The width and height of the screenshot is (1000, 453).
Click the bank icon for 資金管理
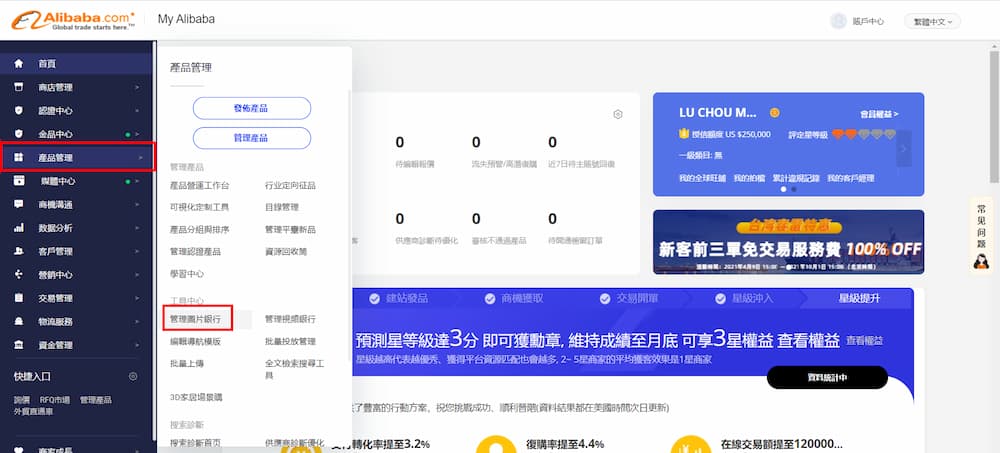point(18,345)
